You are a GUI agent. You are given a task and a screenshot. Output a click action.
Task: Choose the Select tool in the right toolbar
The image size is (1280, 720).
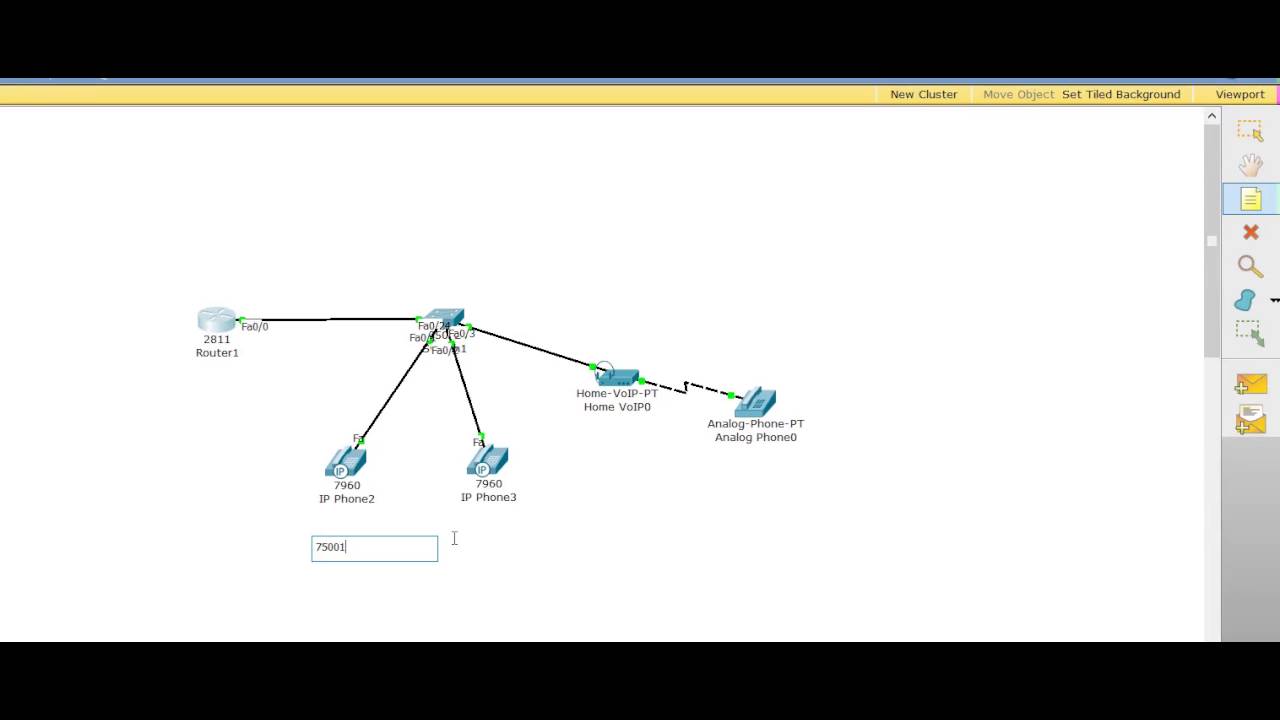tap(1250, 131)
